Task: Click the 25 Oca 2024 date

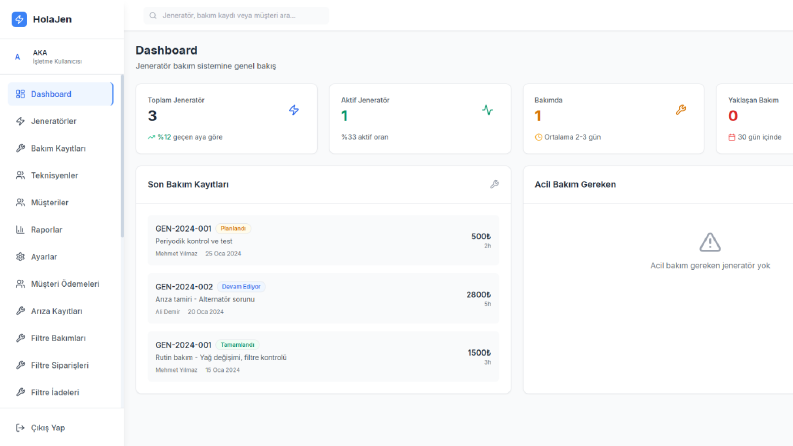Action: [x=223, y=254]
